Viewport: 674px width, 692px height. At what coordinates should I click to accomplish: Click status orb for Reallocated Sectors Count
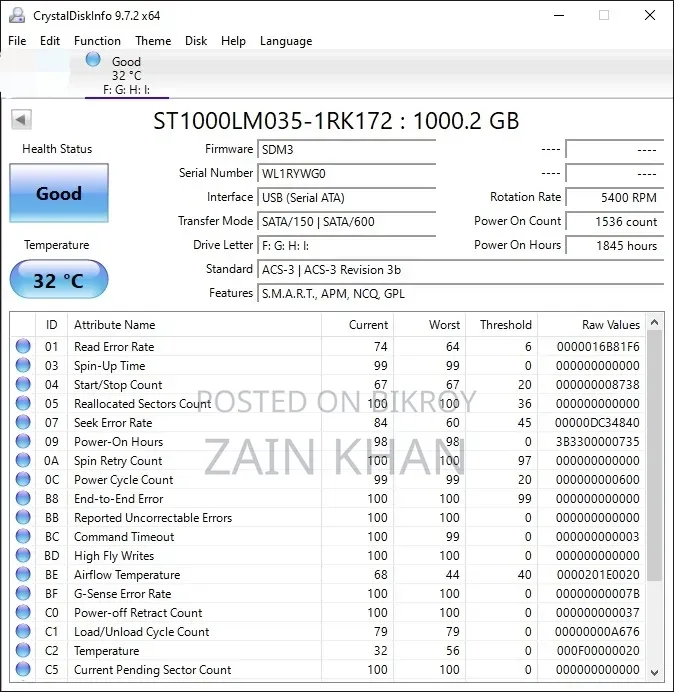[23, 403]
